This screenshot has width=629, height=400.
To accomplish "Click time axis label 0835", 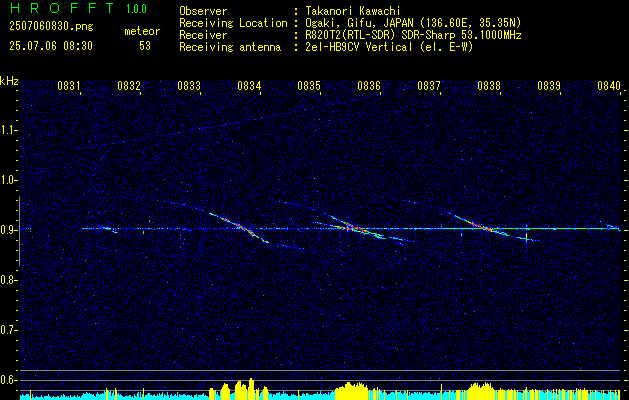I will 309,86.
